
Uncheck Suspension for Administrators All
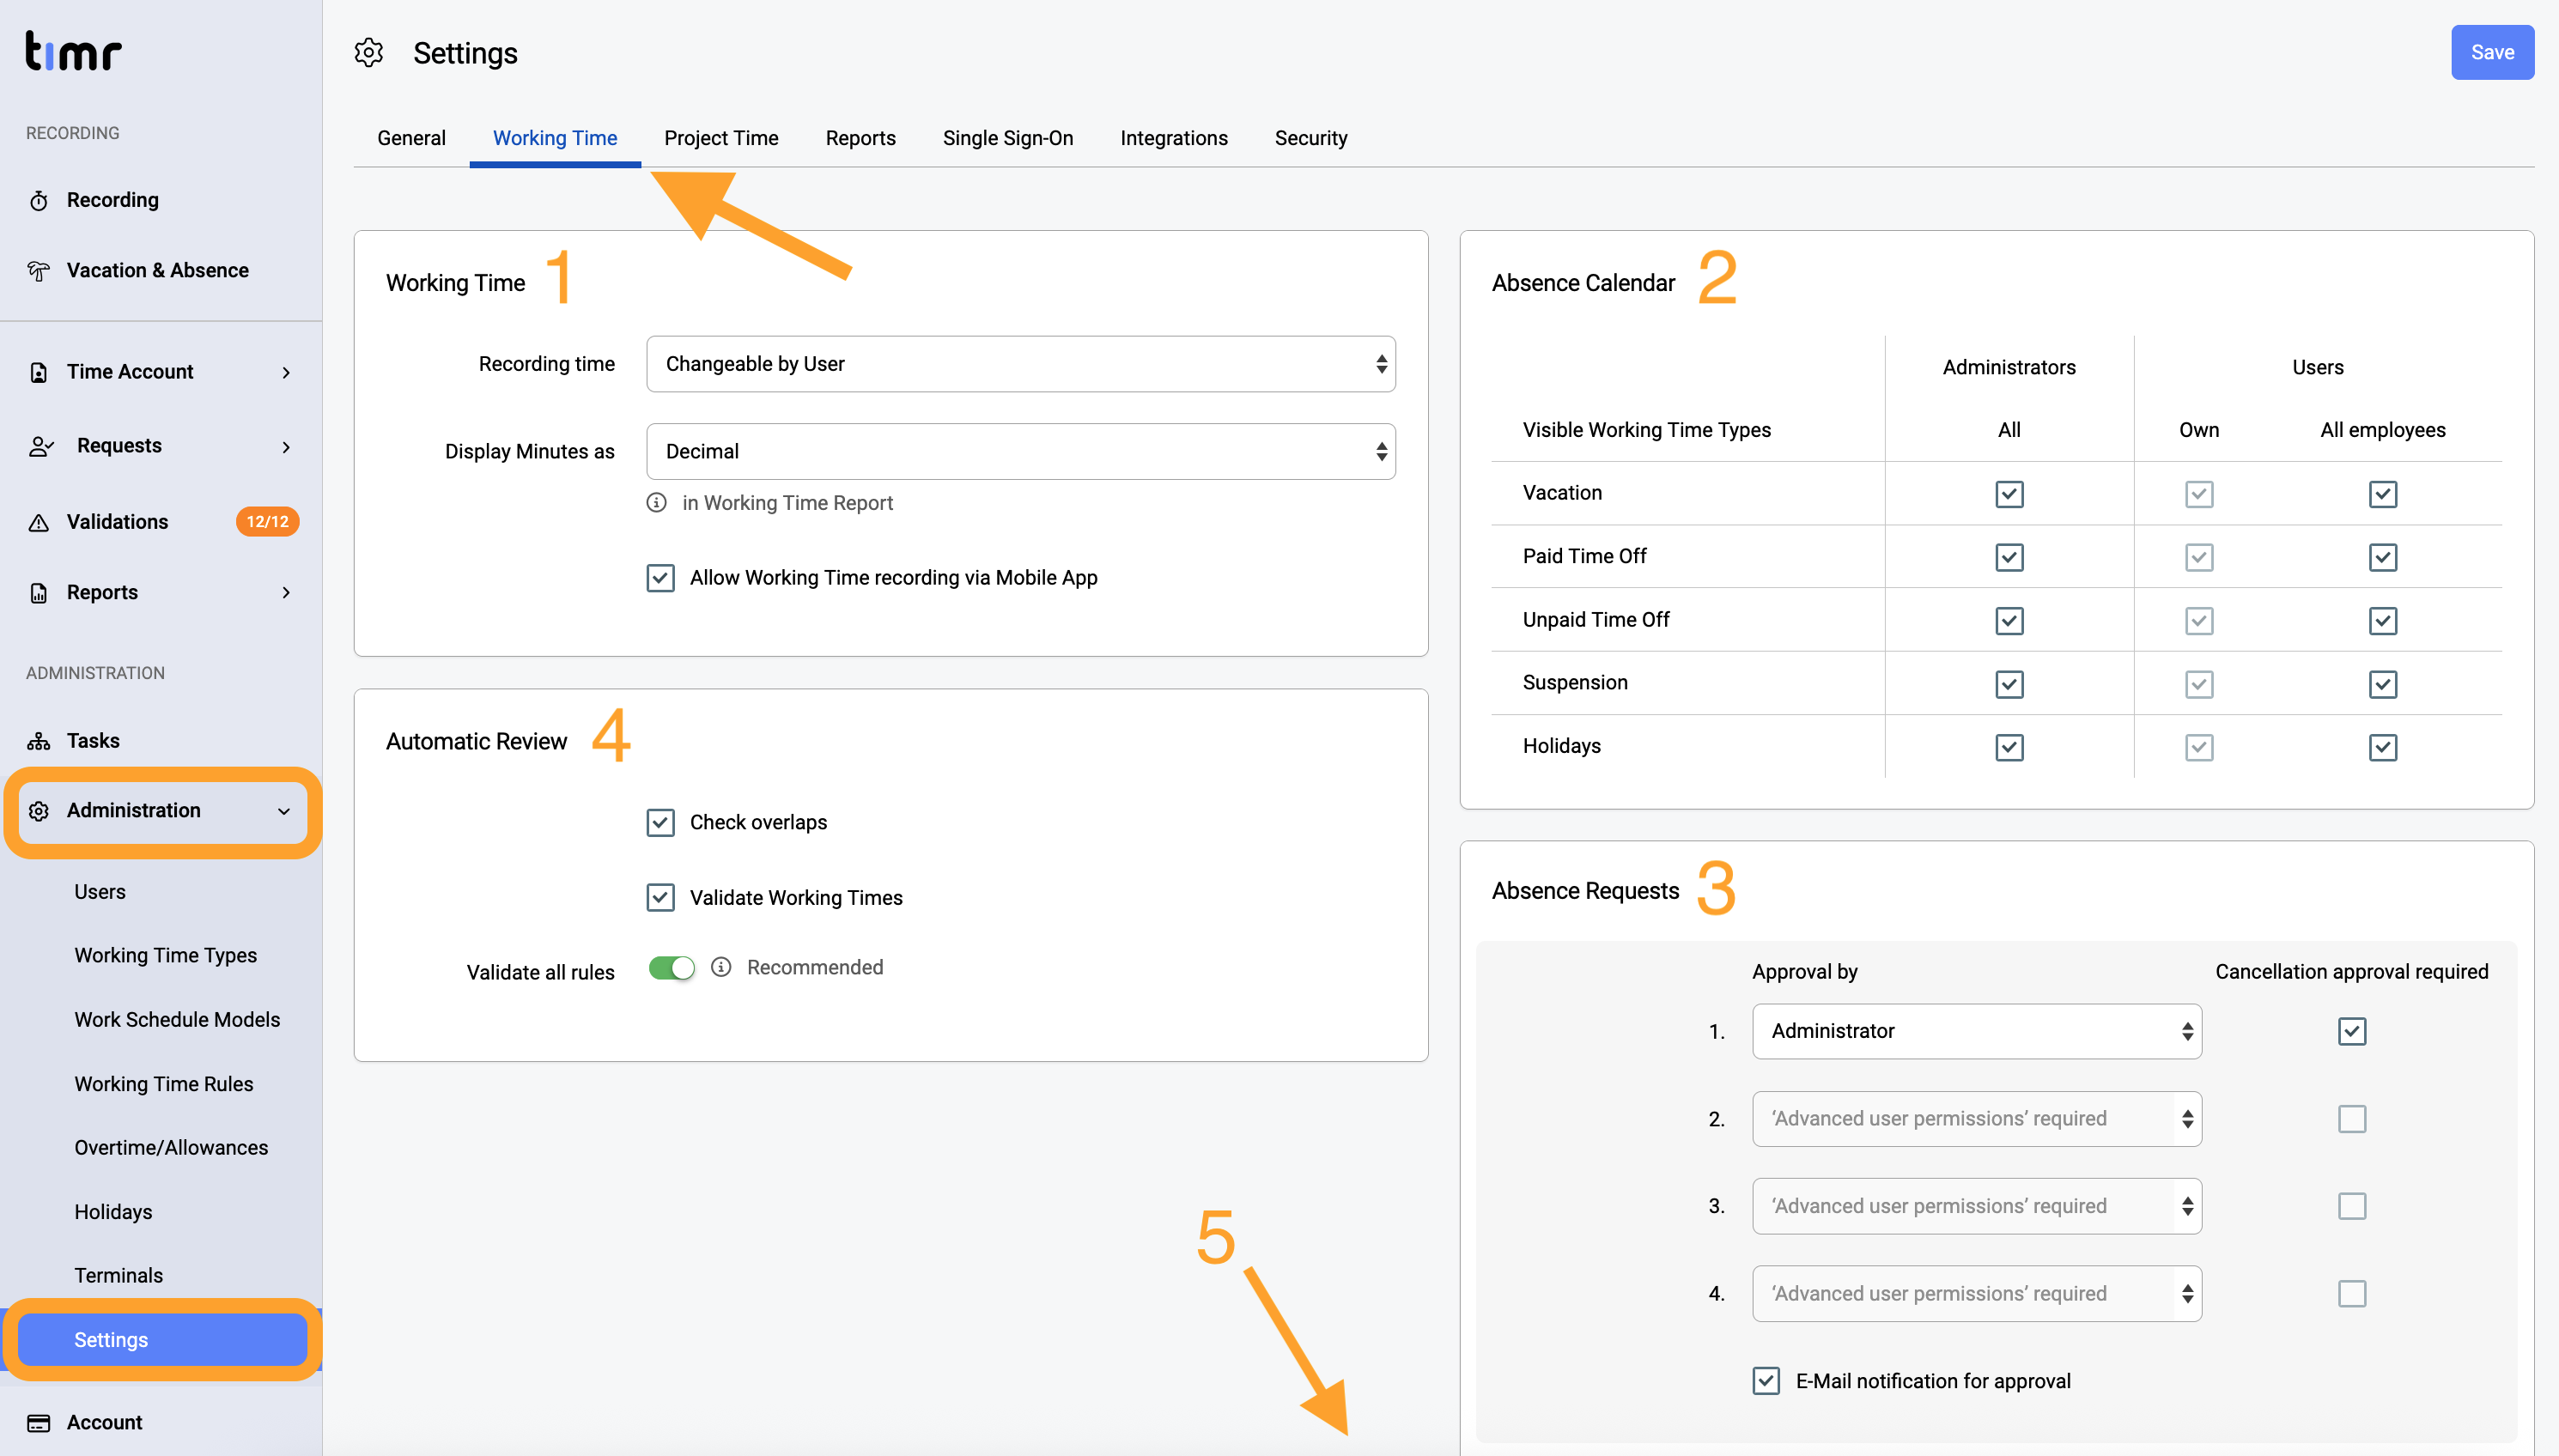[2009, 684]
